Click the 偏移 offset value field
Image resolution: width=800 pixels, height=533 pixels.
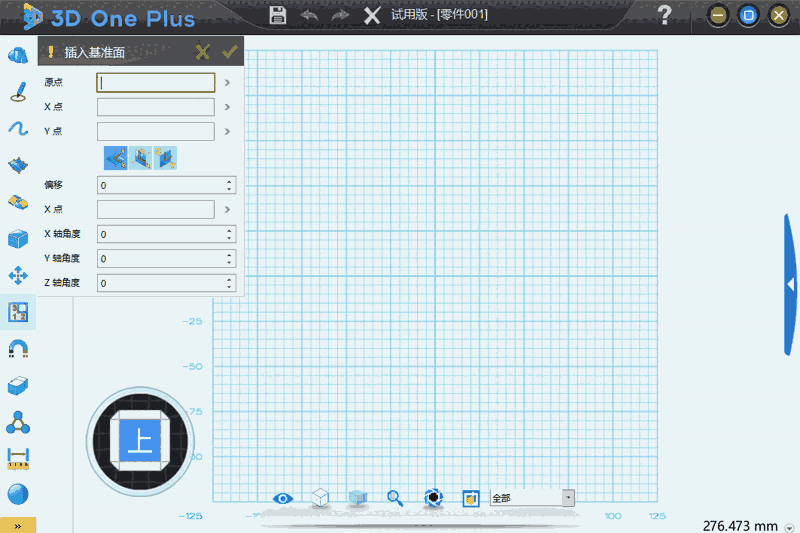click(x=161, y=185)
